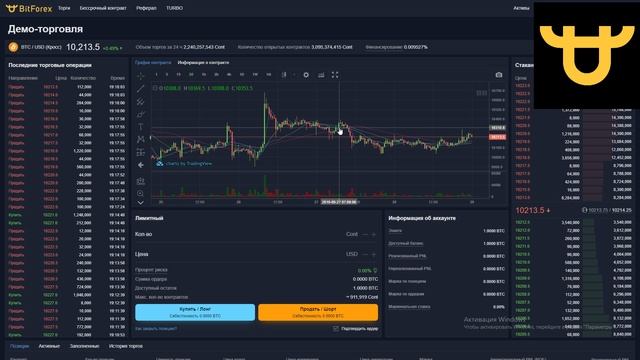Select the XABCD patterns tool
The image size is (640, 360).
coord(140,140)
